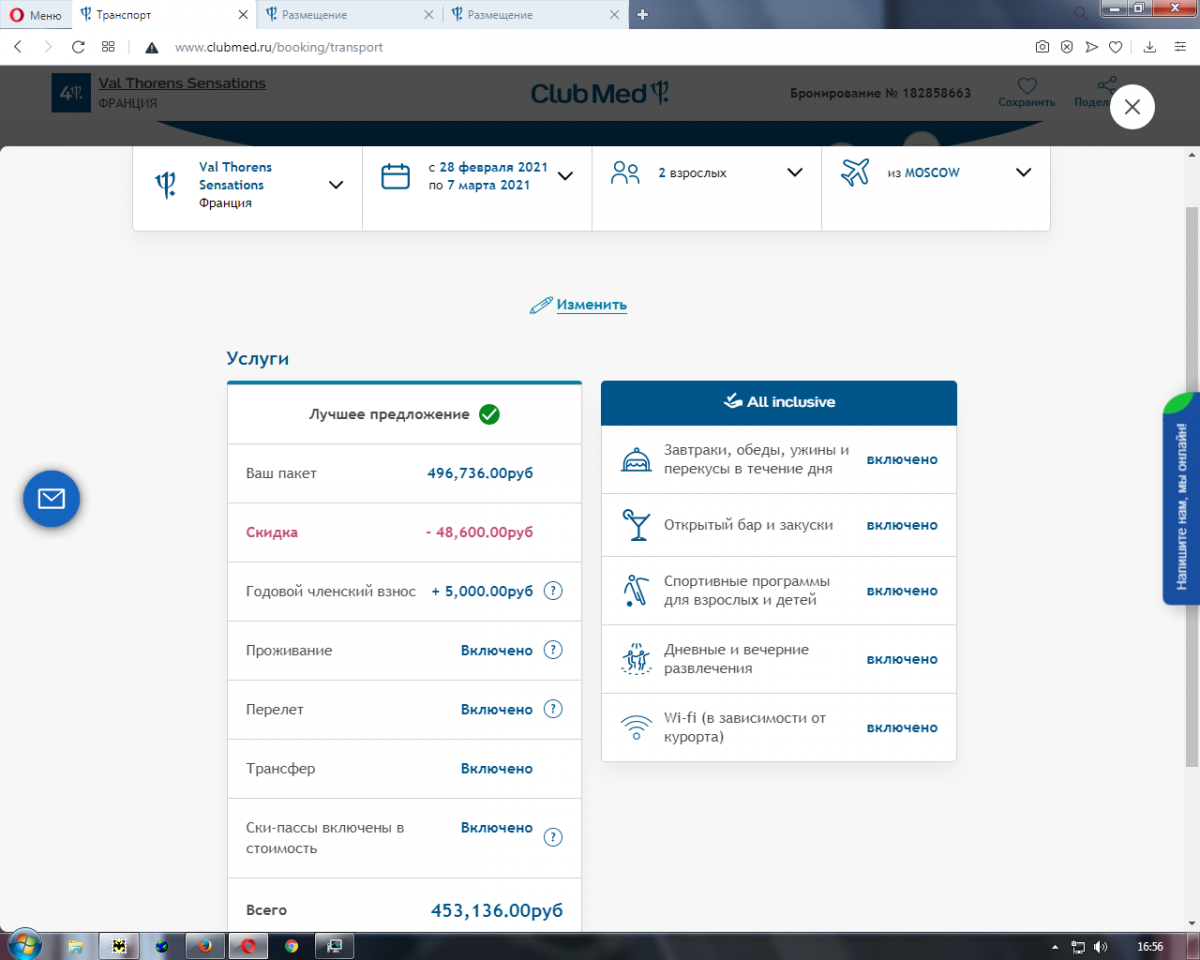Click the taskbar clock 16:56
The image size is (1200, 960).
click(1150, 946)
